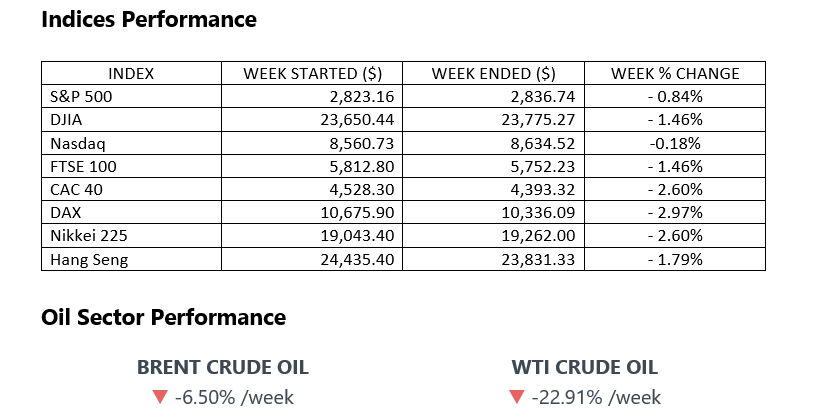Select the Indices Performance heading
The height and width of the screenshot is (413, 826).
(x=149, y=19)
